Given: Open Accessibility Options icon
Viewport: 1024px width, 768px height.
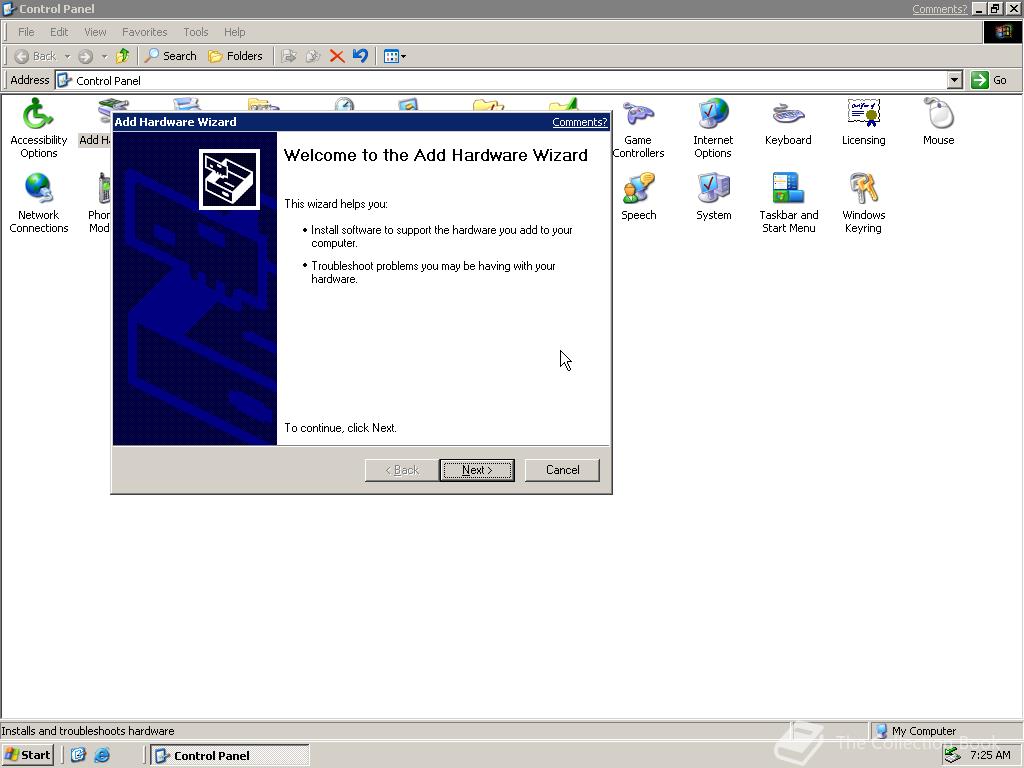Looking at the screenshot, I should pyautogui.click(x=39, y=127).
